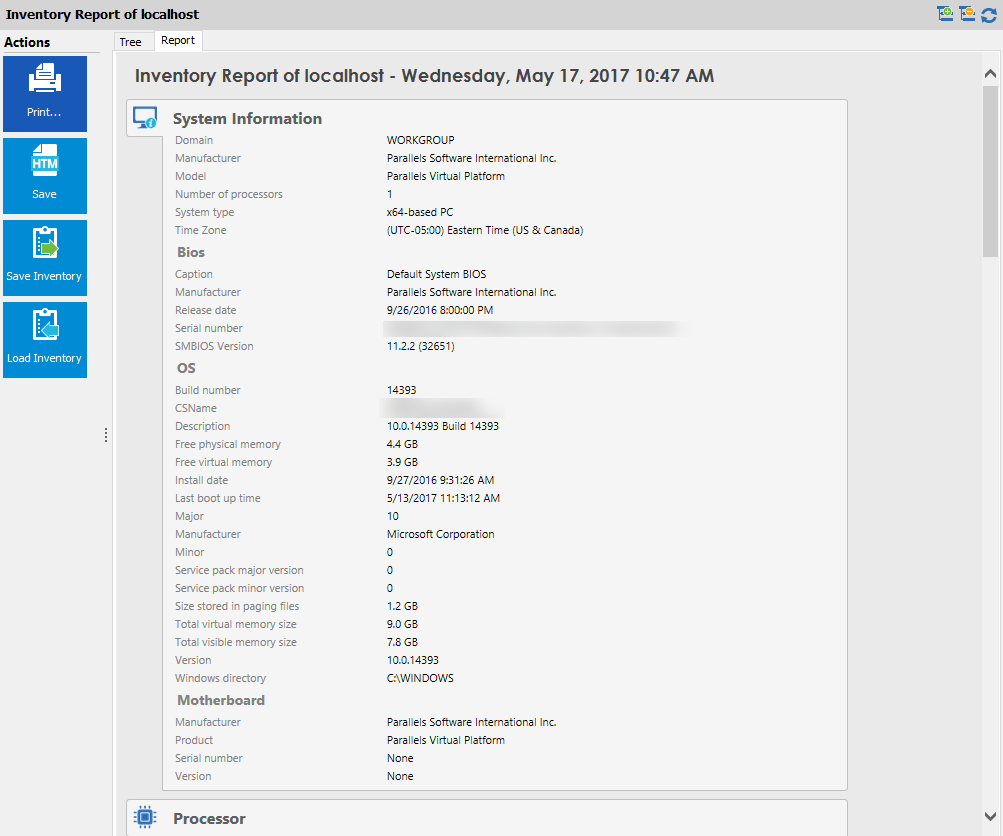1003x836 pixels.
Task: Click the Processor chip icon
Action: point(145,818)
